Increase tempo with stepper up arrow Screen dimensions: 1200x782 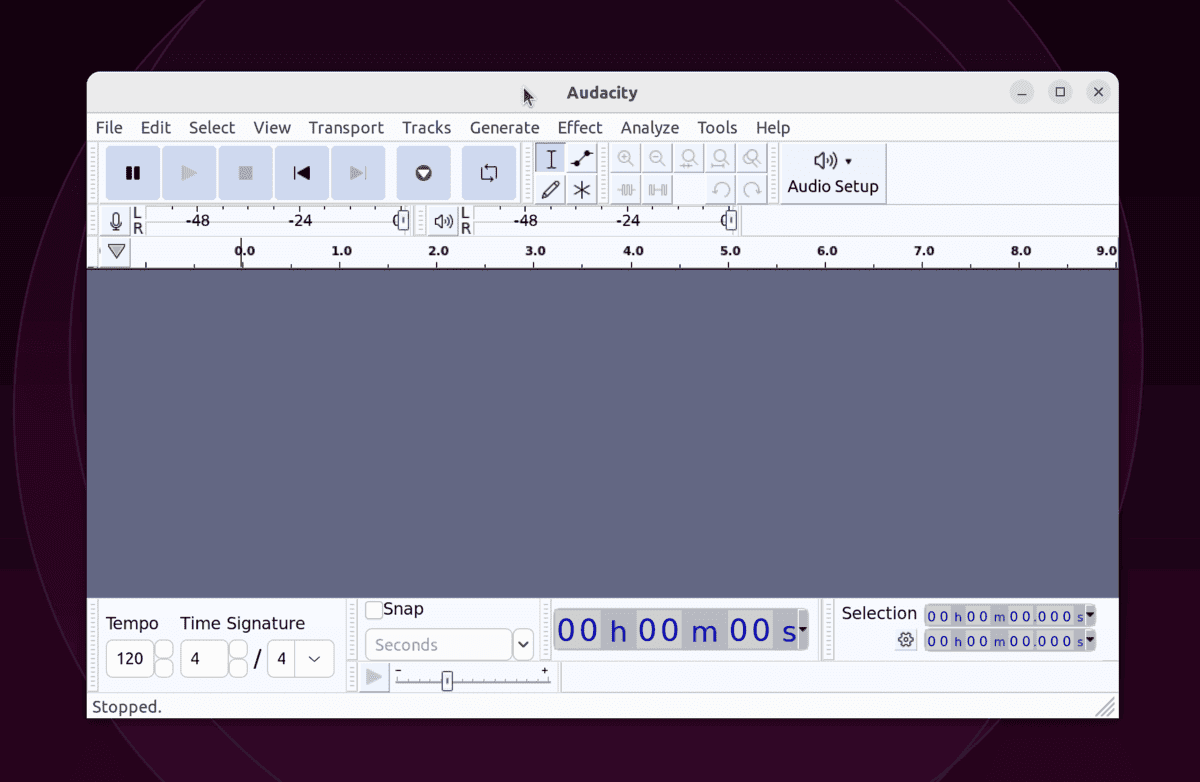tap(164, 650)
